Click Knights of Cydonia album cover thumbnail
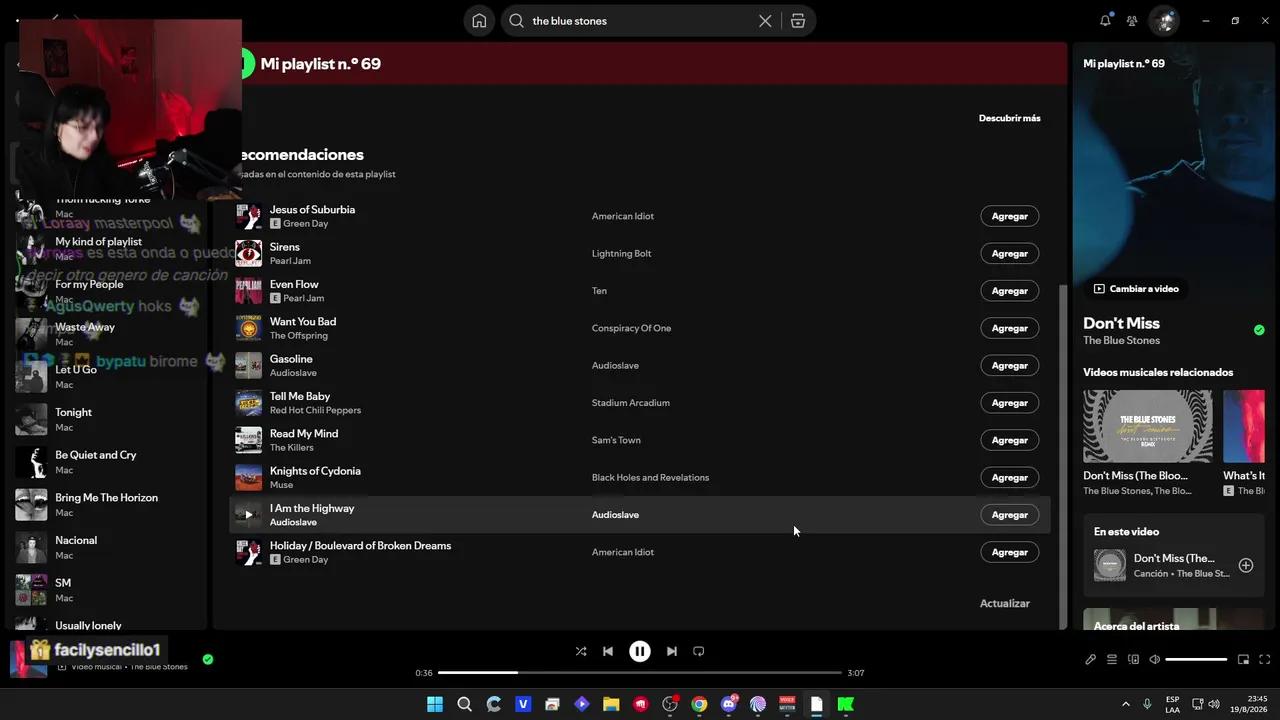Image resolution: width=1280 pixels, height=720 pixels. pos(248,478)
